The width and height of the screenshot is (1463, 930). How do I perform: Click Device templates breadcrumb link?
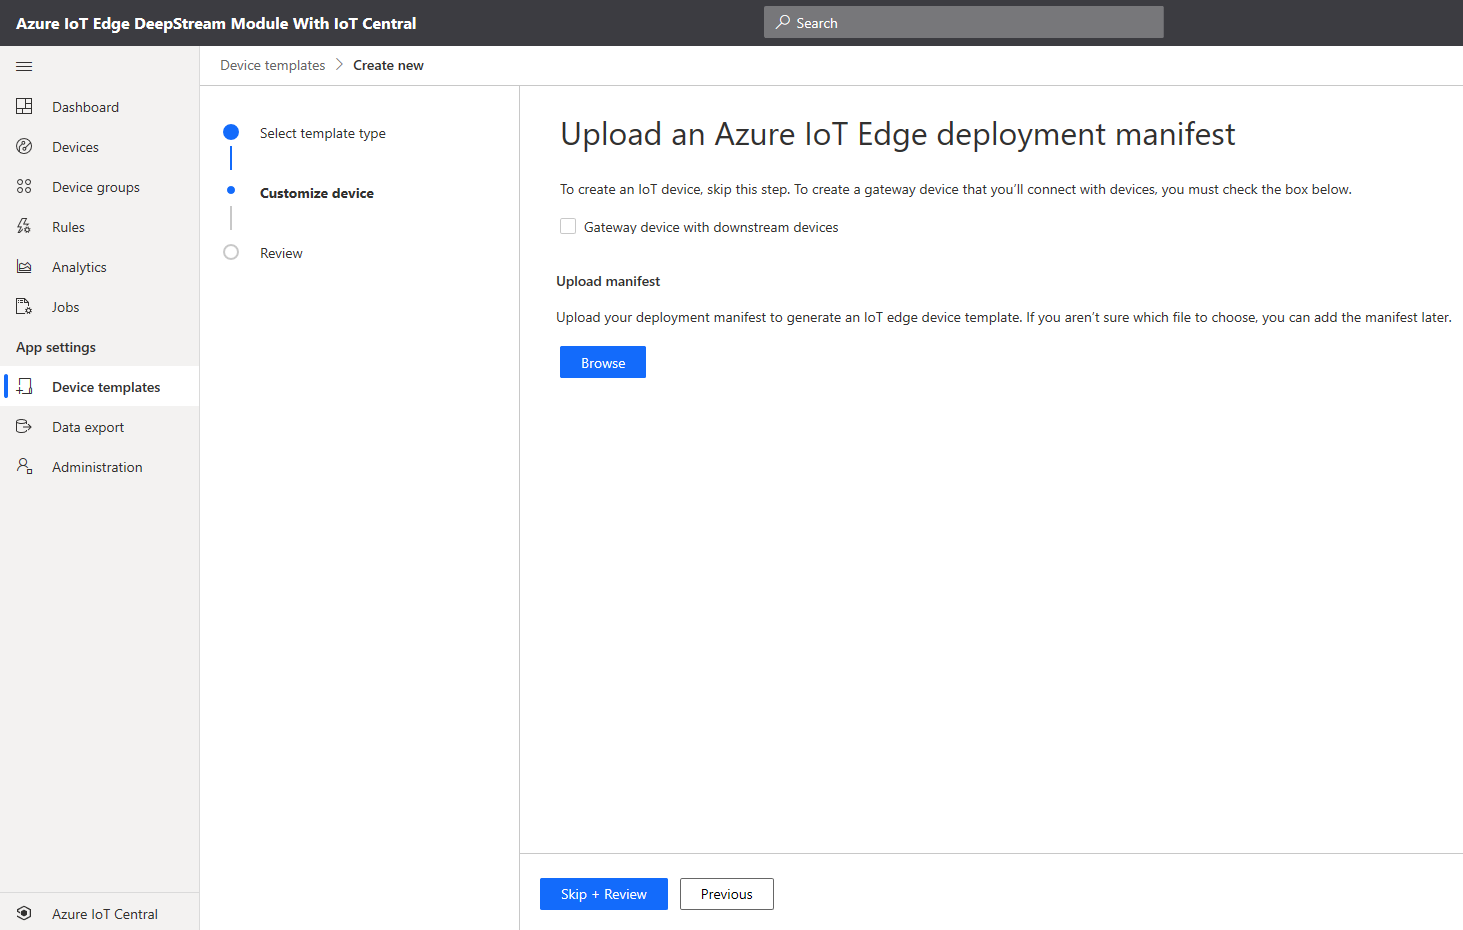pyautogui.click(x=273, y=65)
